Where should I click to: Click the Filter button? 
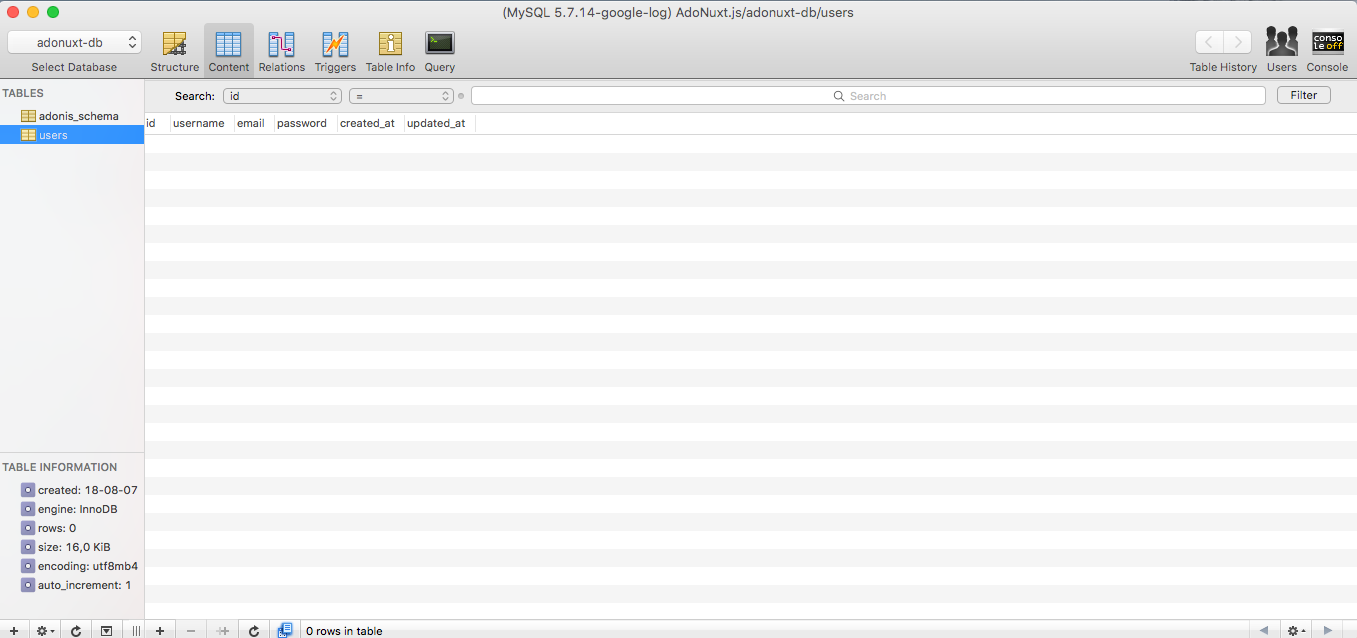coord(1303,94)
